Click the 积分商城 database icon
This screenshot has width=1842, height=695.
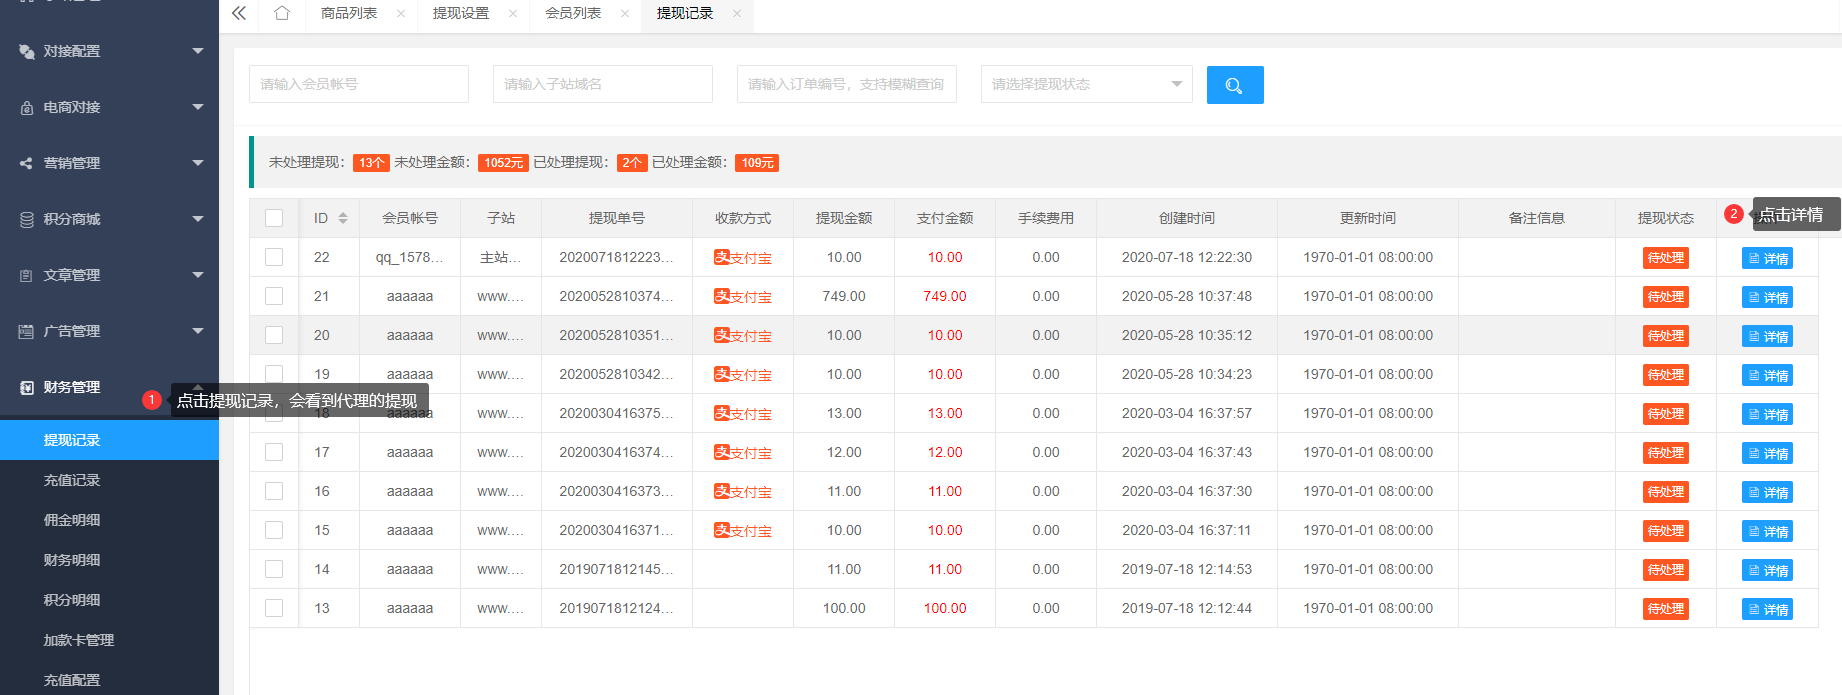[27, 219]
